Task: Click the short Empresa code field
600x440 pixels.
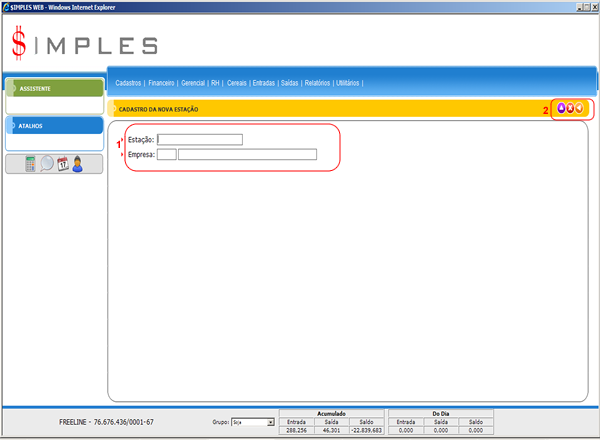Action: click(x=166, y=154)
